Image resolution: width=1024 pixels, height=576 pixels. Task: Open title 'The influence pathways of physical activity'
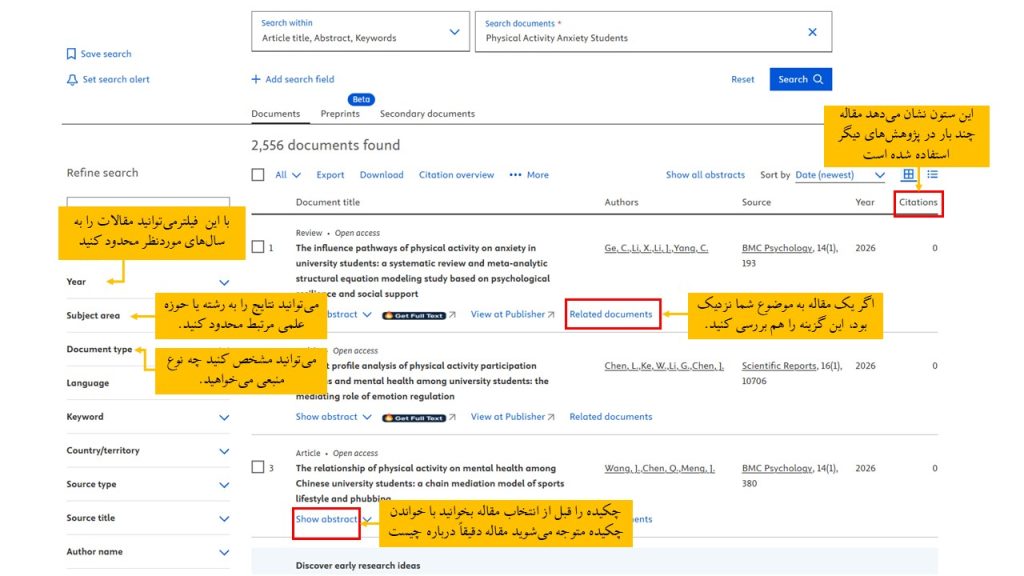coord(423,271)
